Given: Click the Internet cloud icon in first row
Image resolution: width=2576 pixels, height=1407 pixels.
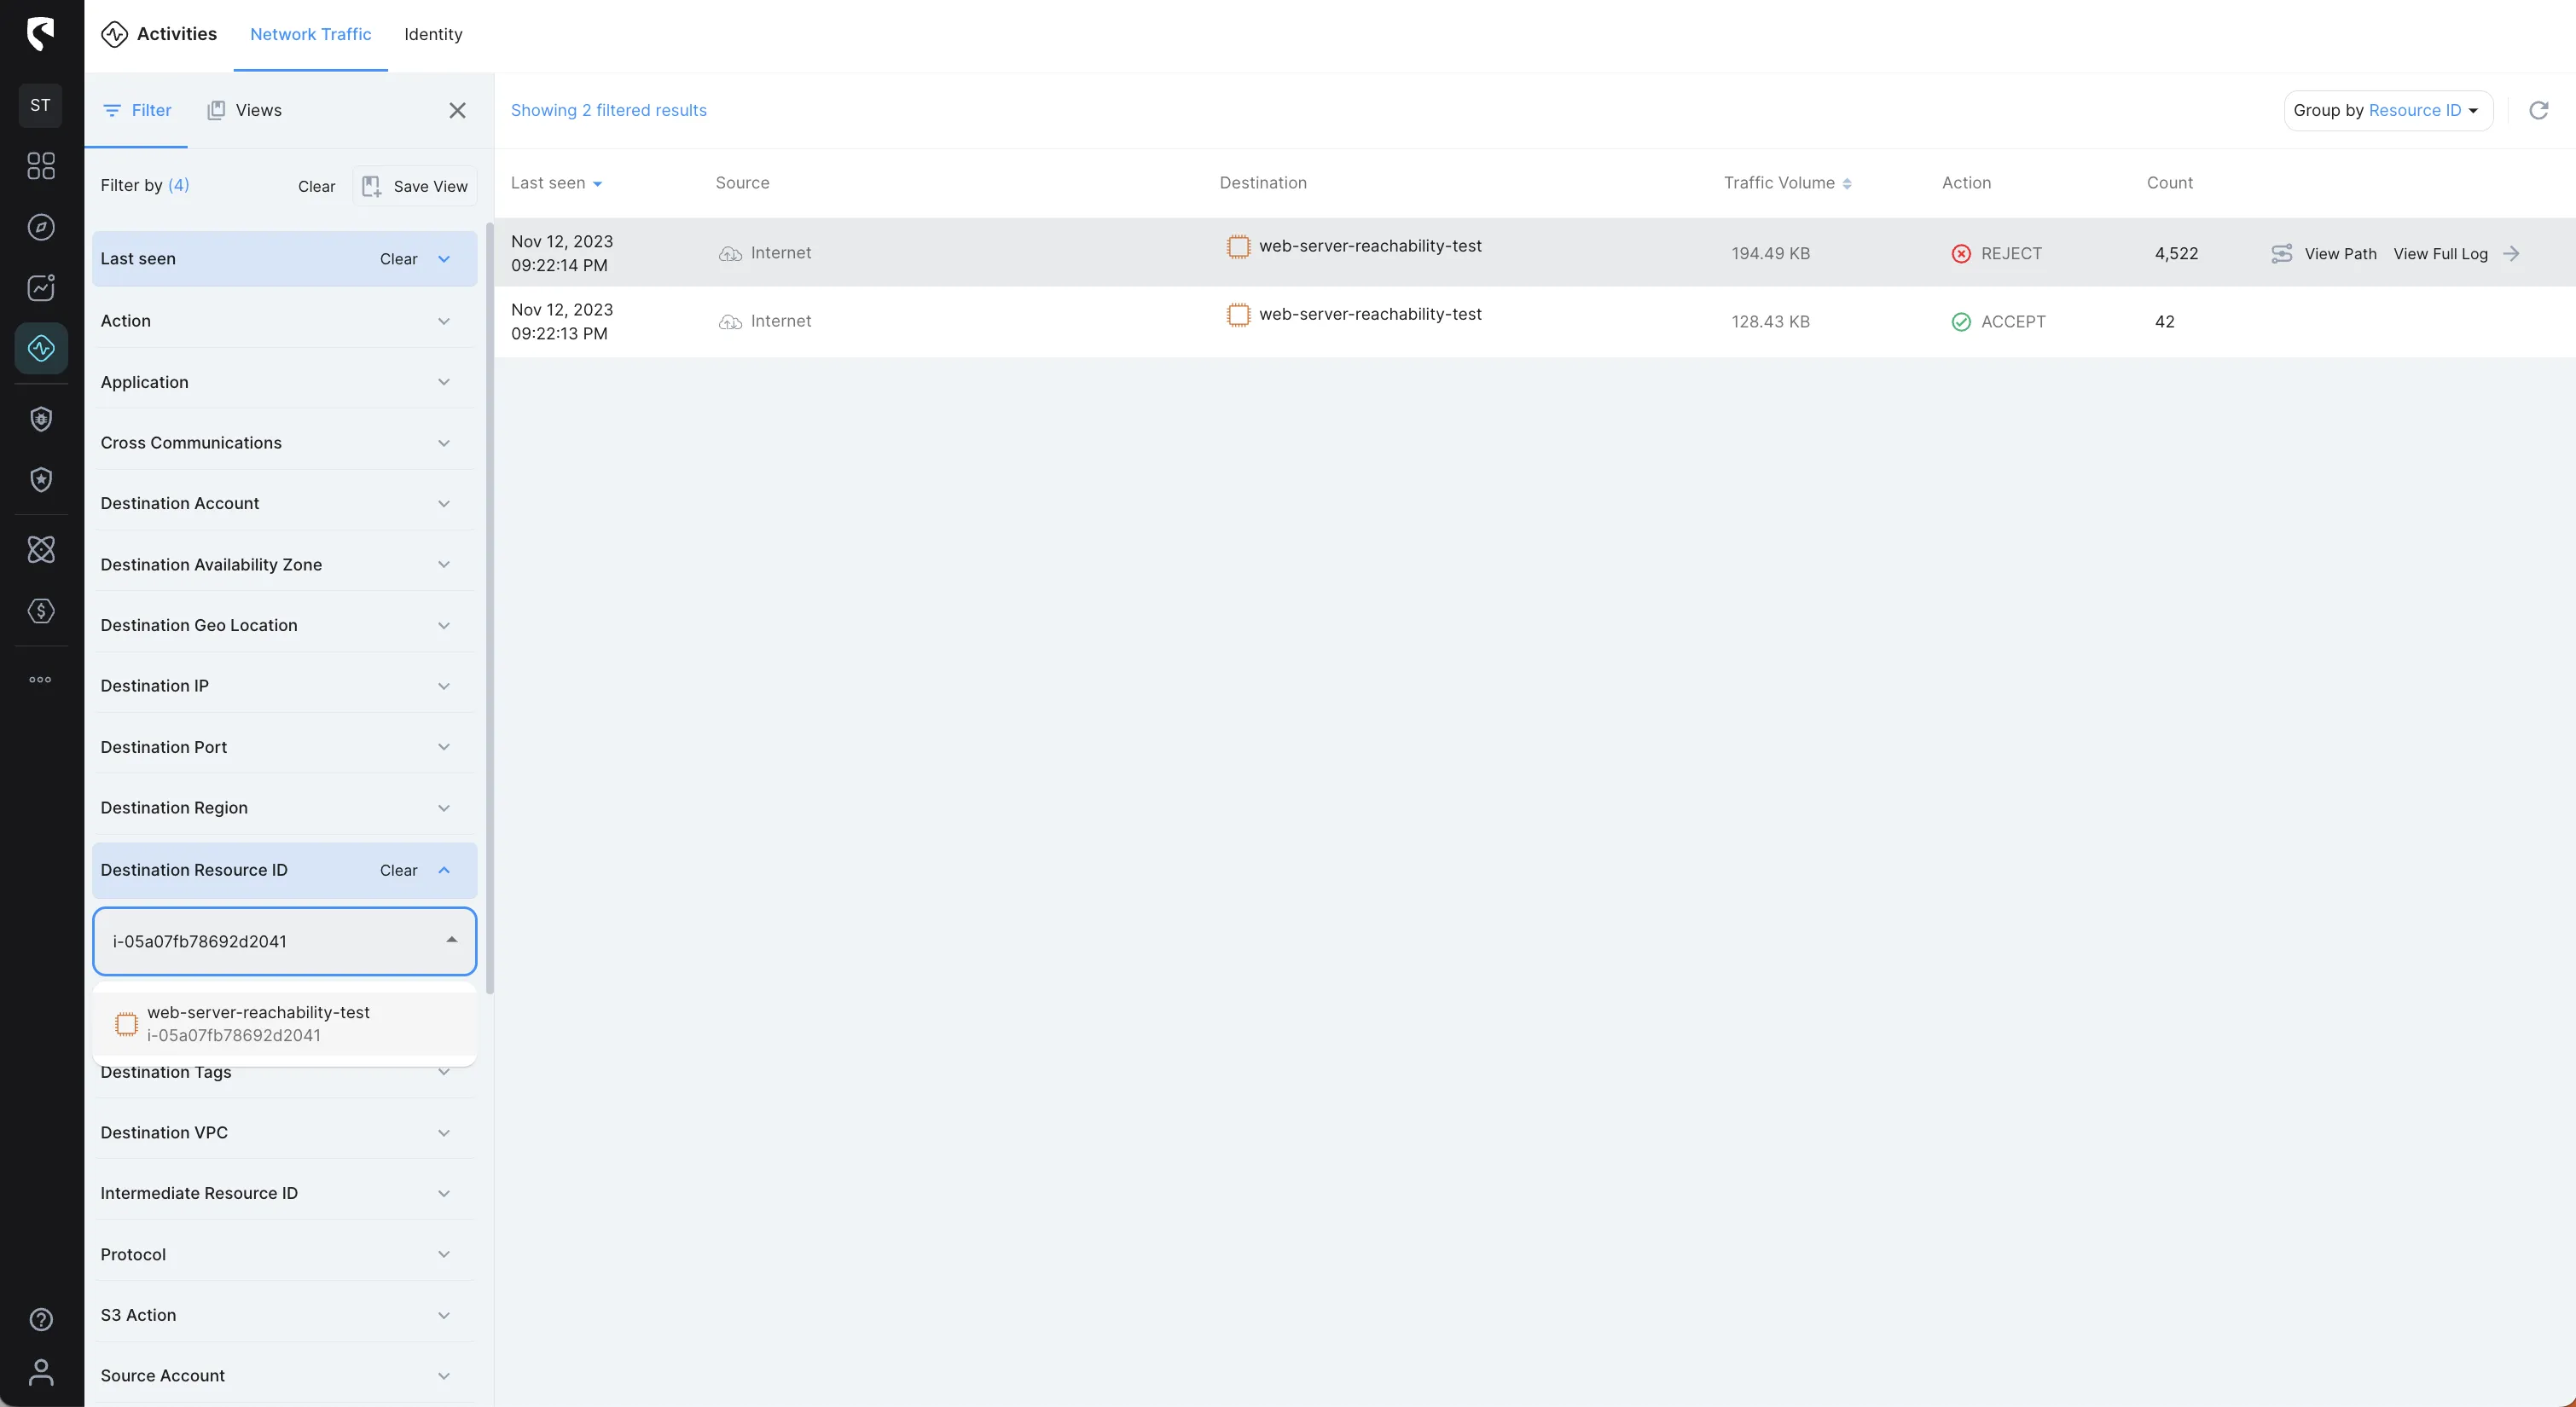Looking at the screenshot, I should [x=730, y=254].
